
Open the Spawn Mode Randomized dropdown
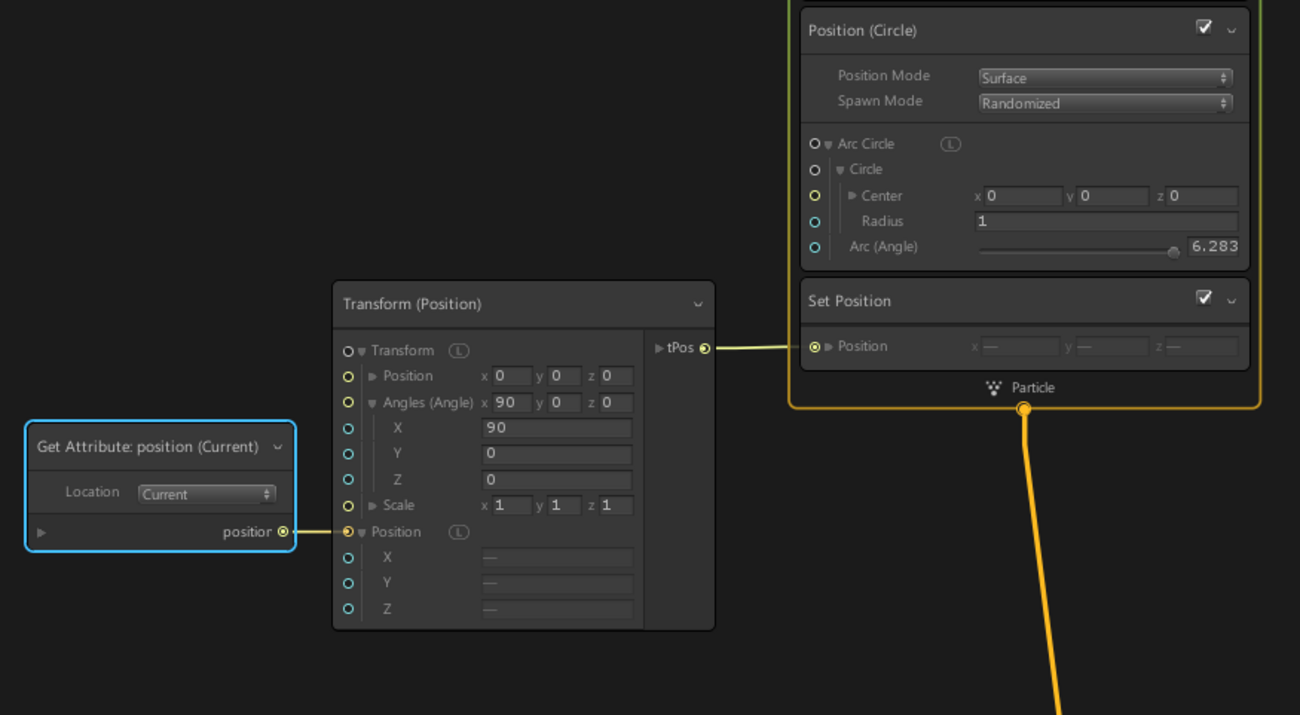tap(1104, 103)
